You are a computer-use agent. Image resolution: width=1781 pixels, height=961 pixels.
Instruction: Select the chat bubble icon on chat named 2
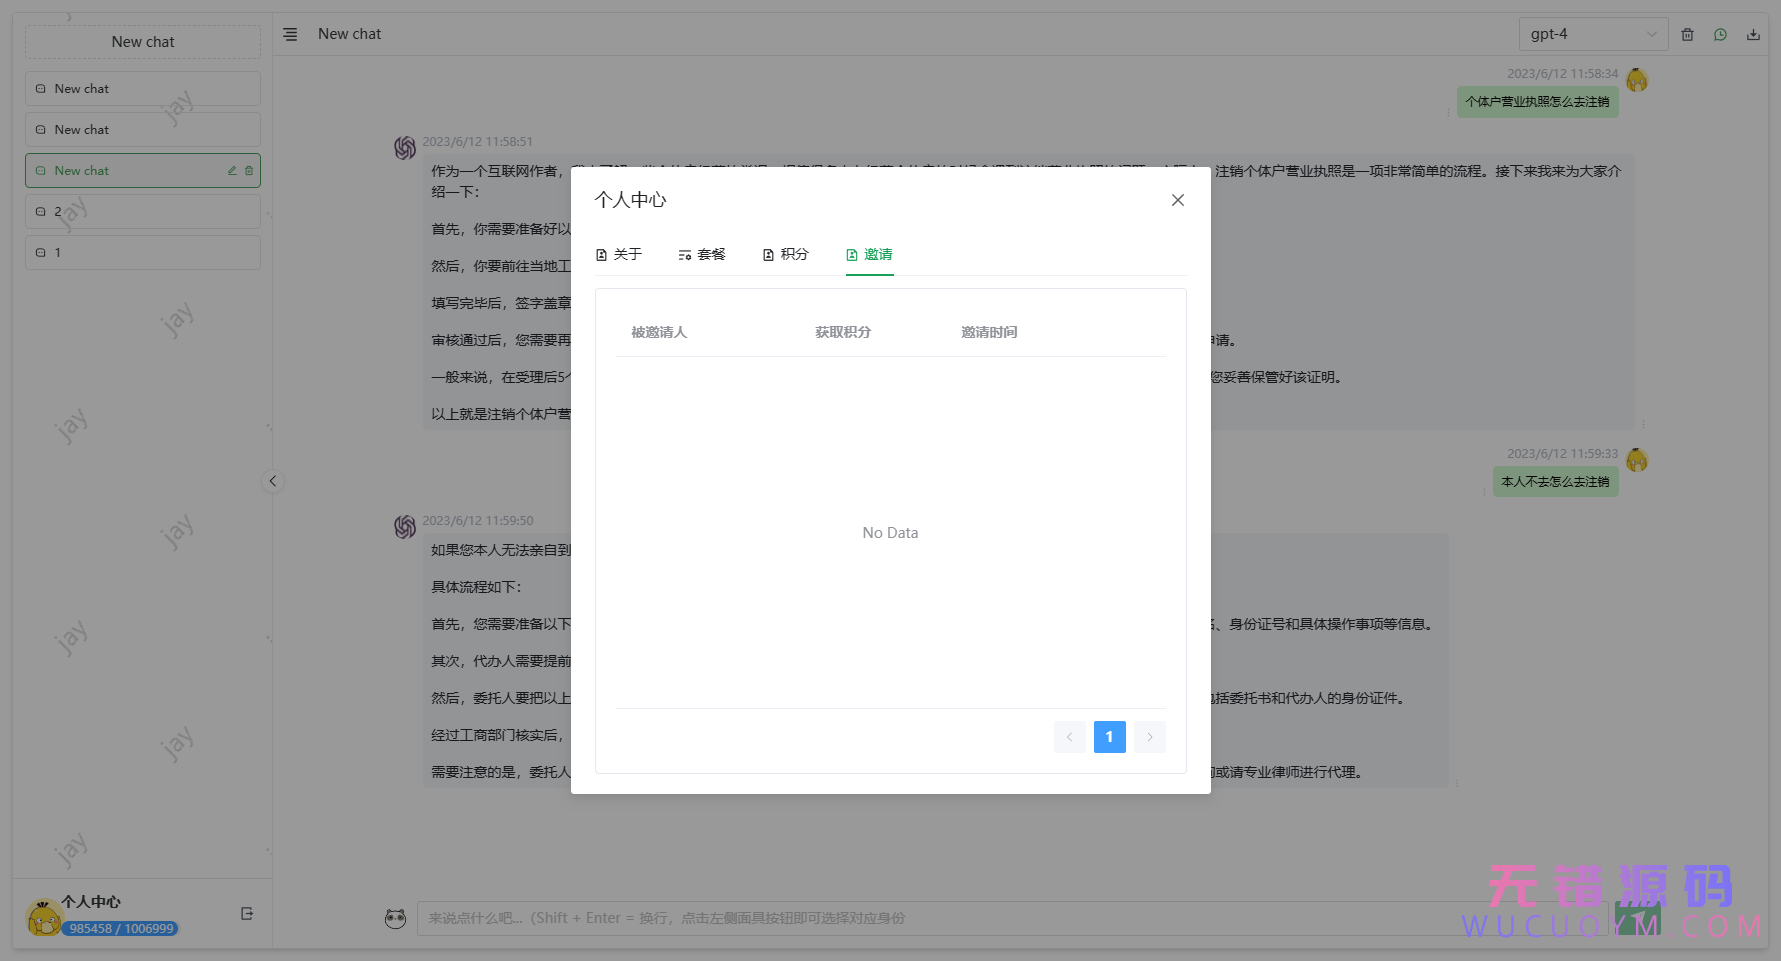[x=41, y=211]
